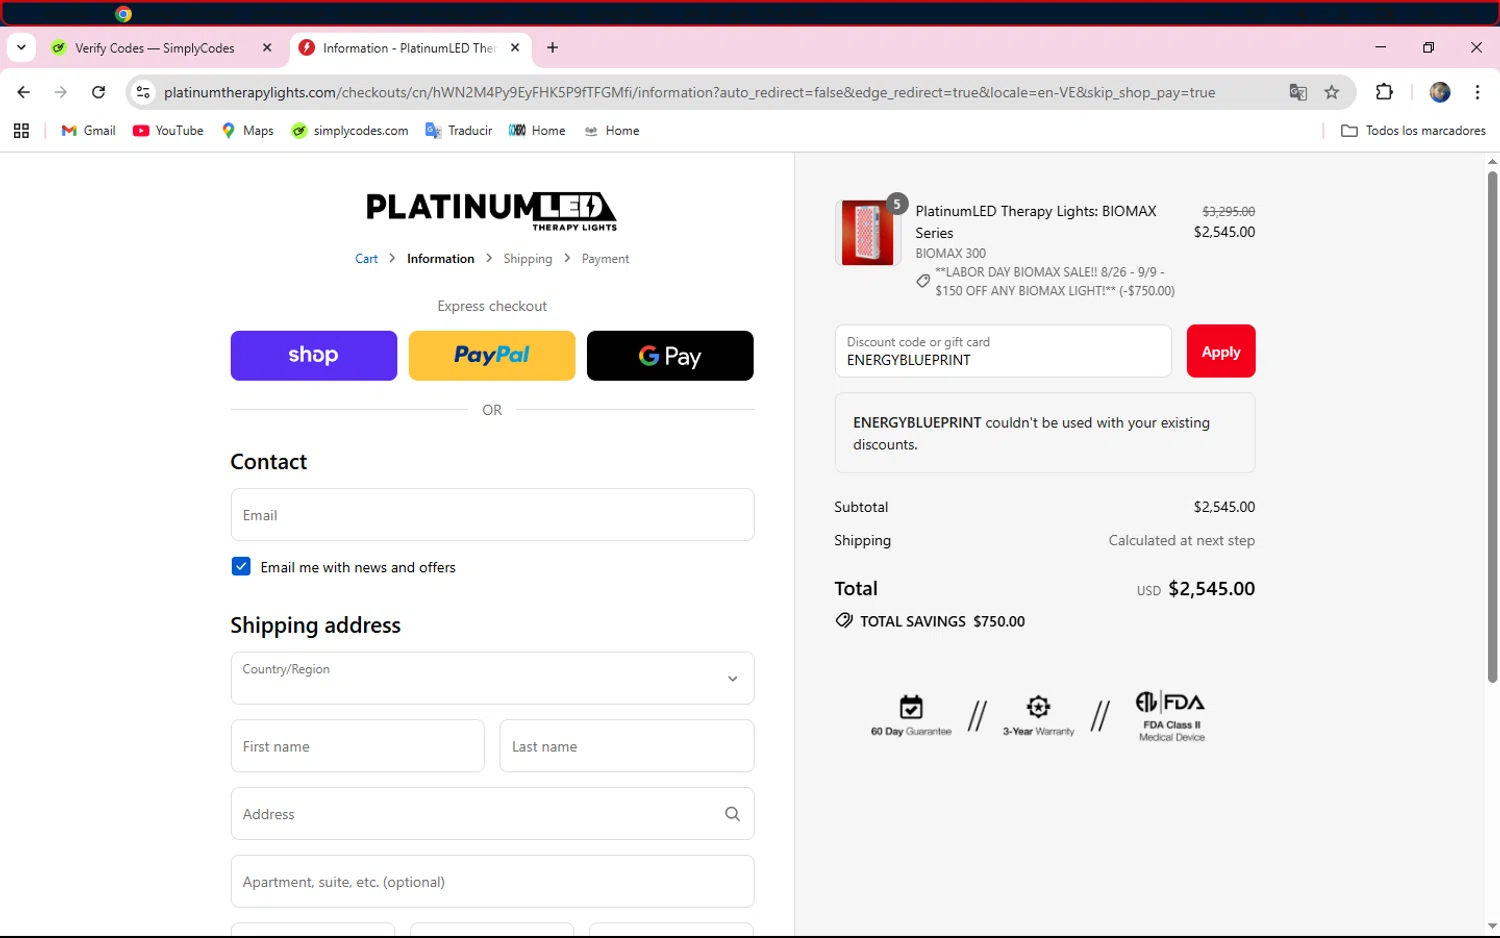Pay with the Google Pay button
The width and height of the screenshot is (1500, 938).
tap(670, 356)
